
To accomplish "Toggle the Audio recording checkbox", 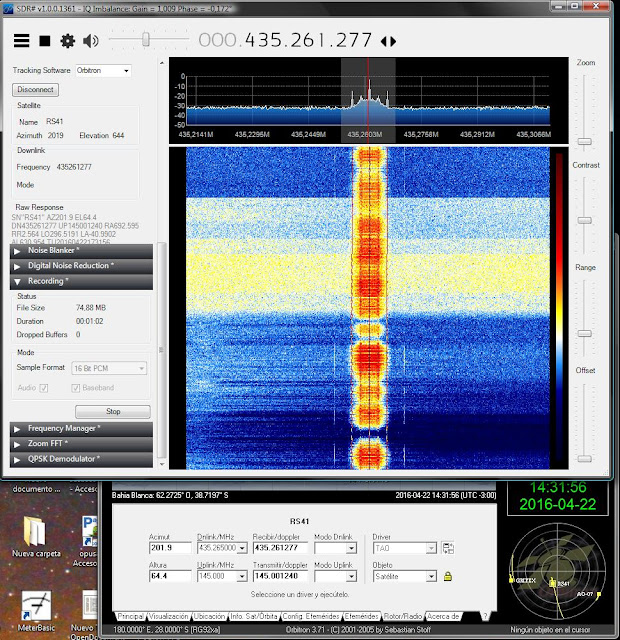I will (44, 387).
